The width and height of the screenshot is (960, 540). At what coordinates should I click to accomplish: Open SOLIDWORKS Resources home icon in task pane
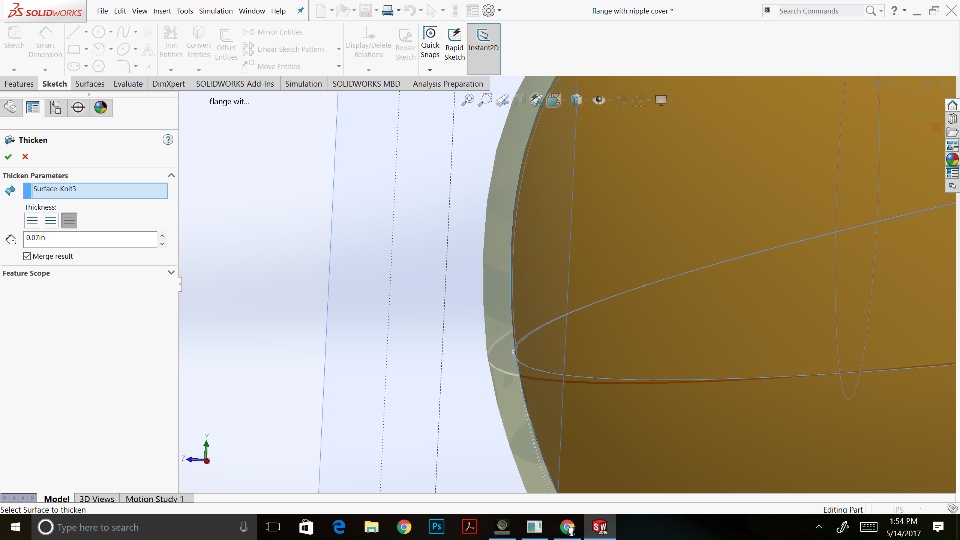[952, 105]
